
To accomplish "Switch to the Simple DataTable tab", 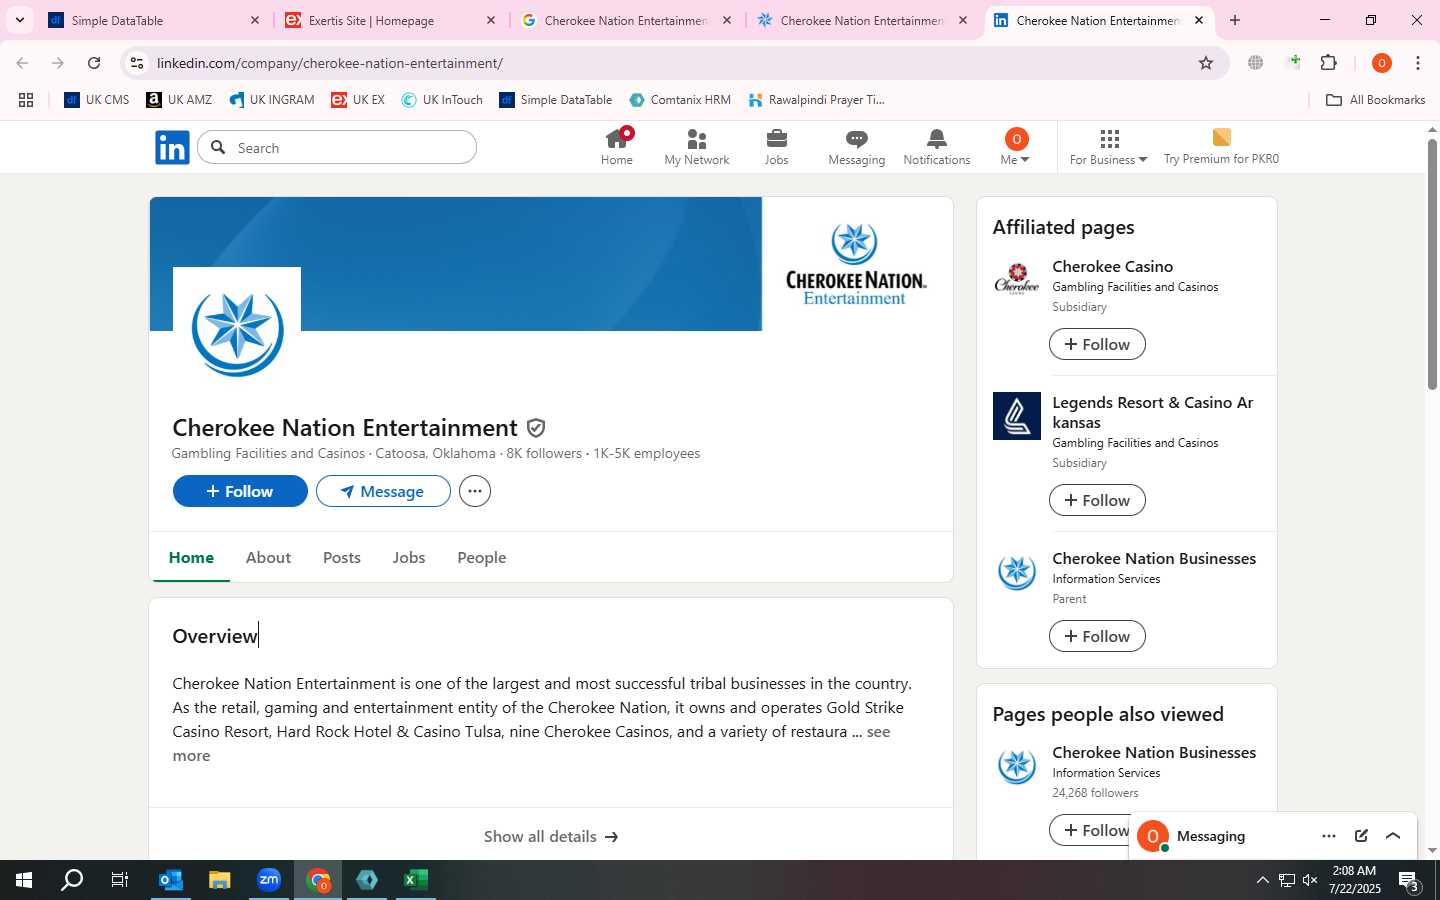I will (154, 20).
